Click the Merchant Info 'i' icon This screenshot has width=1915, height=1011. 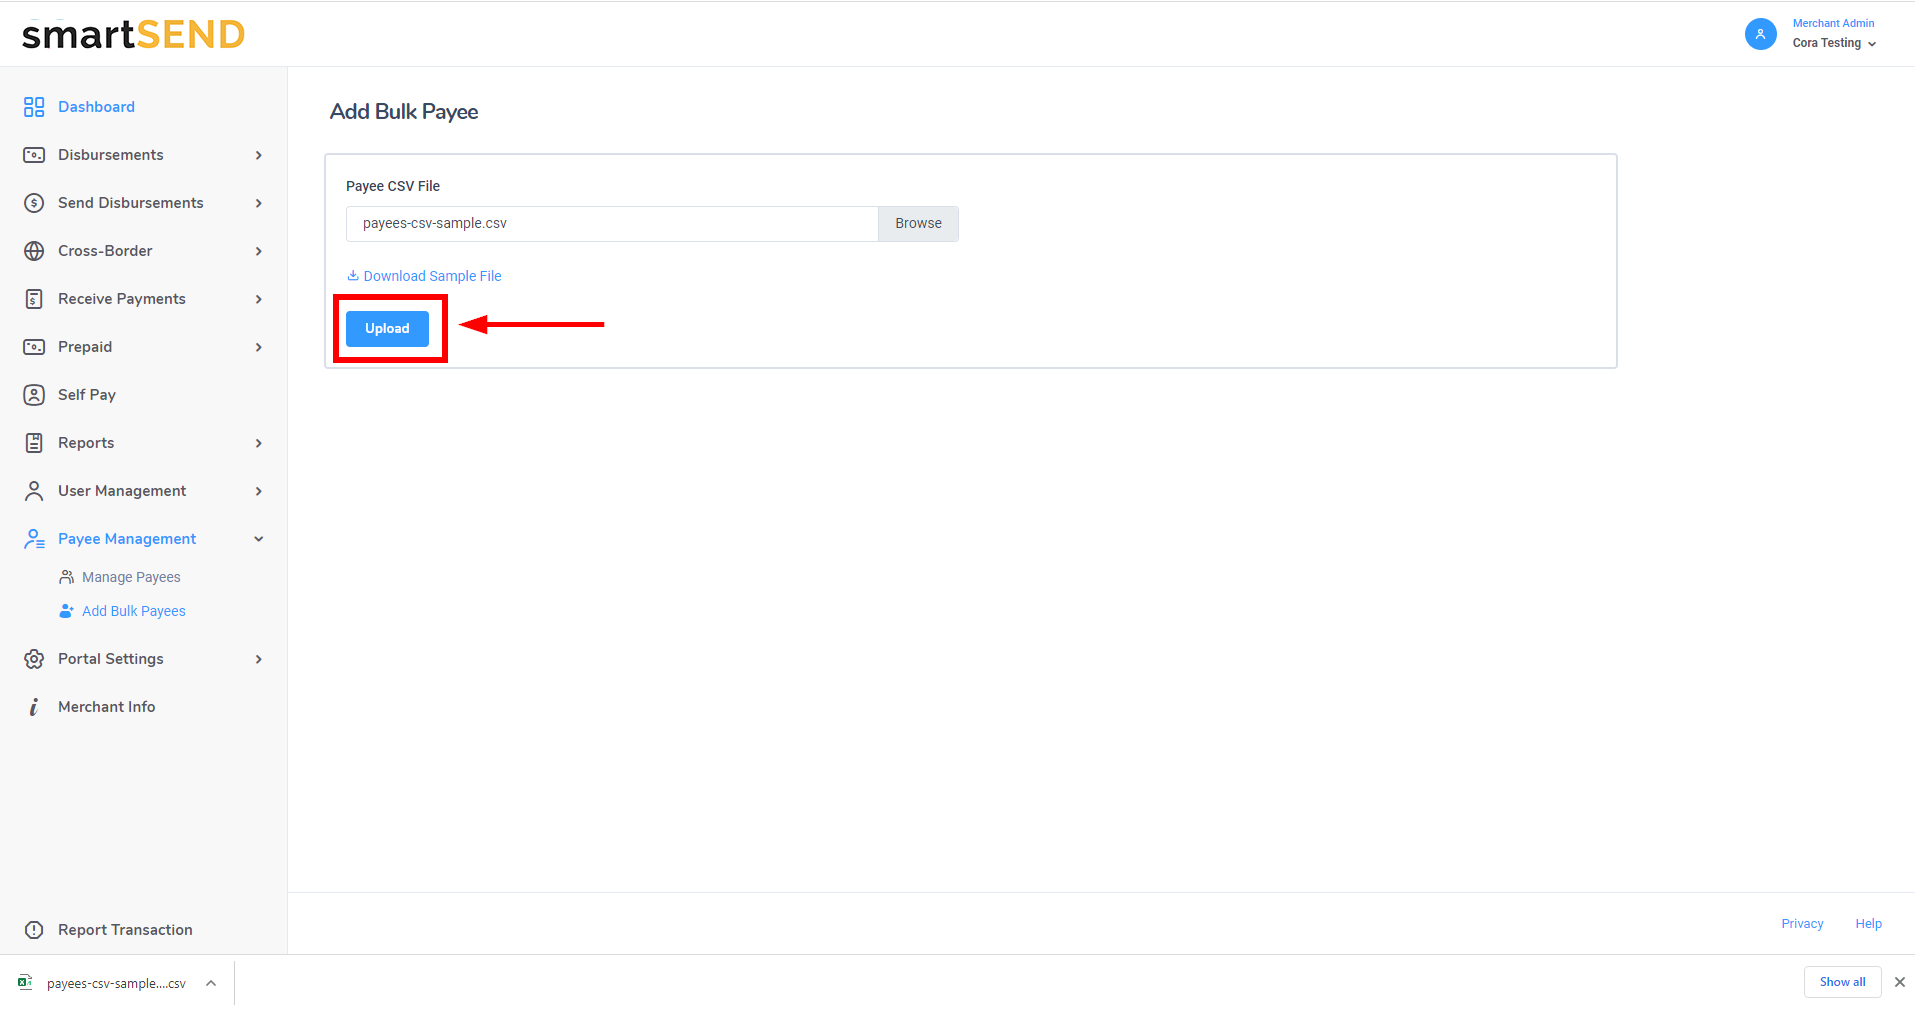(34, 707)
